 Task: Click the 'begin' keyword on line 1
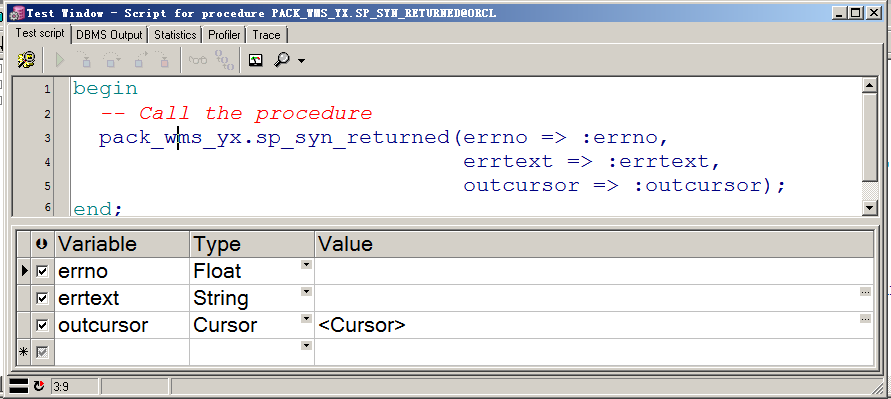coord(105,89)
